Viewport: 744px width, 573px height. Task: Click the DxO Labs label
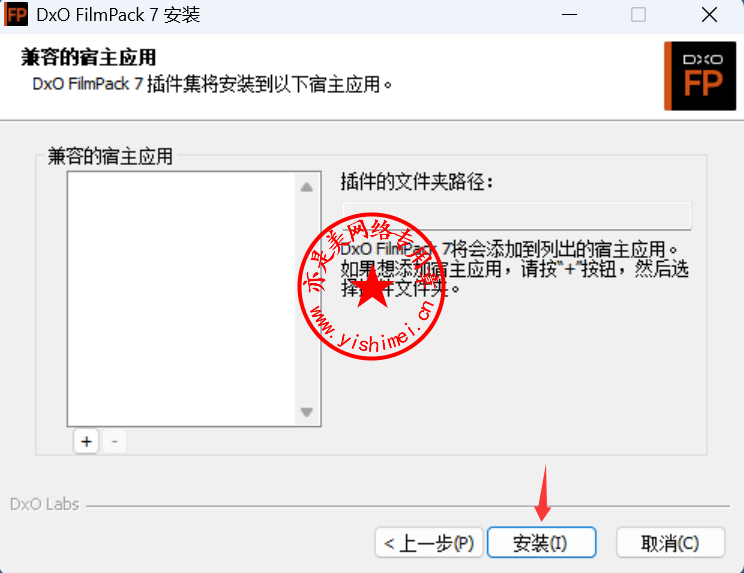[x=45, y=504]
